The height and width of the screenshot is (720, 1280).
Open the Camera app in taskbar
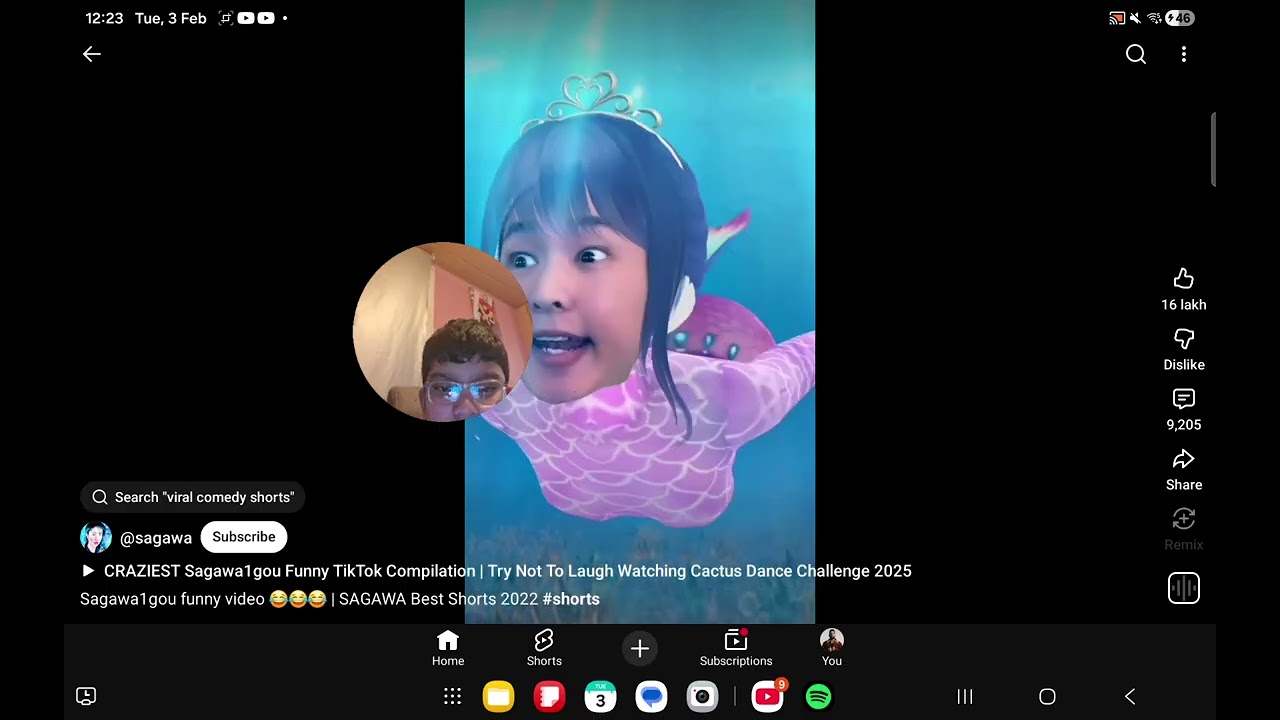click(x=702, y=696)
